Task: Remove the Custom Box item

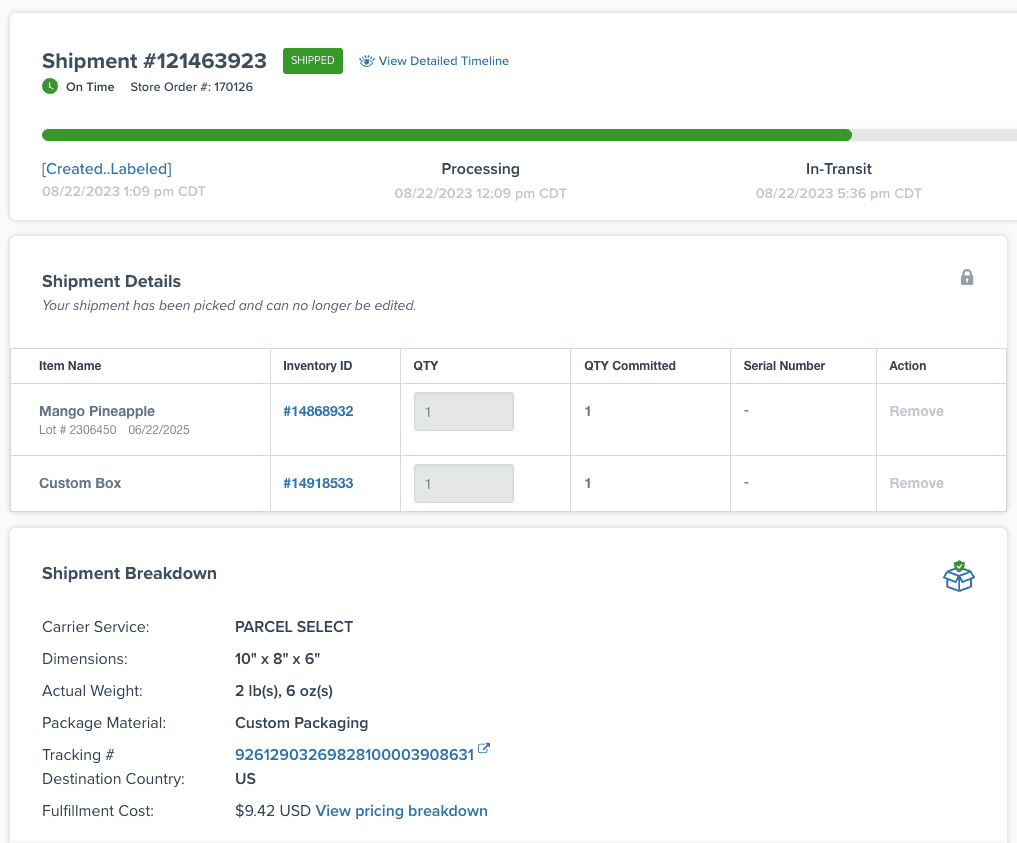Action: [916, 483]
